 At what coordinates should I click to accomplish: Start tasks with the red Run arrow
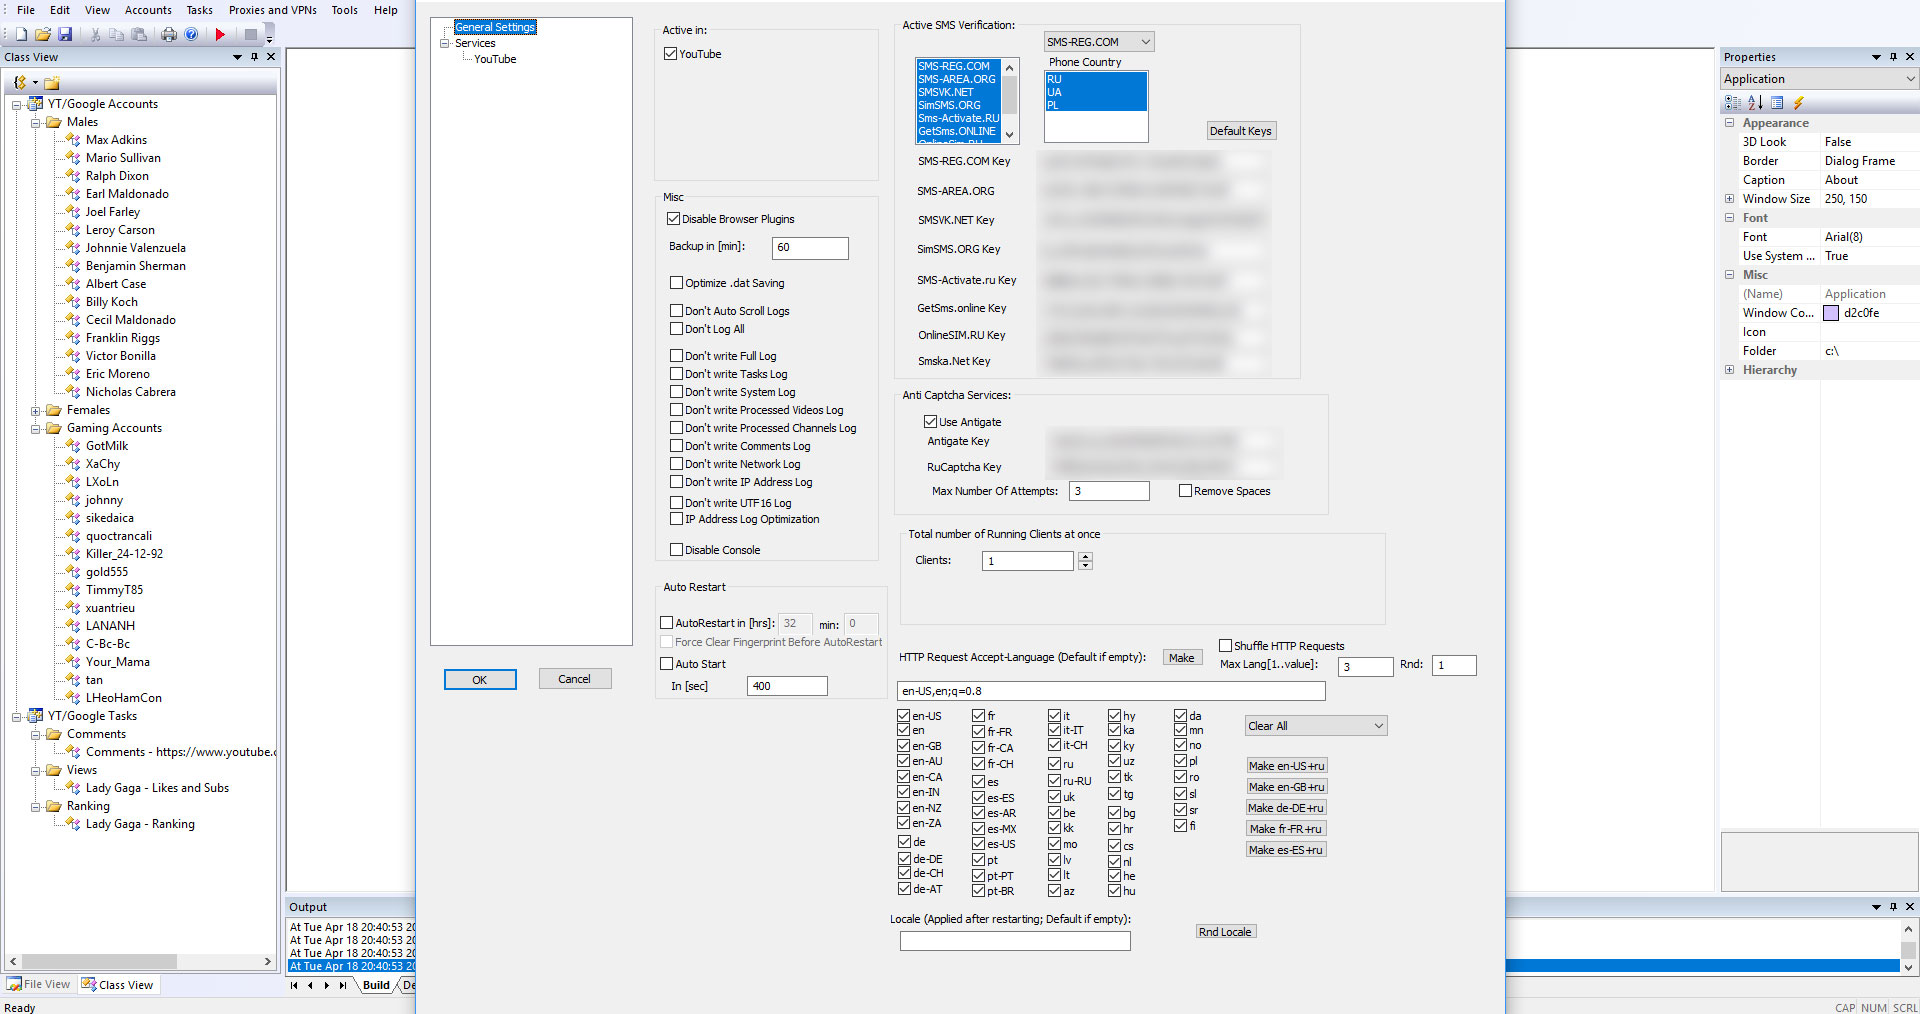[x=220, y=34]
